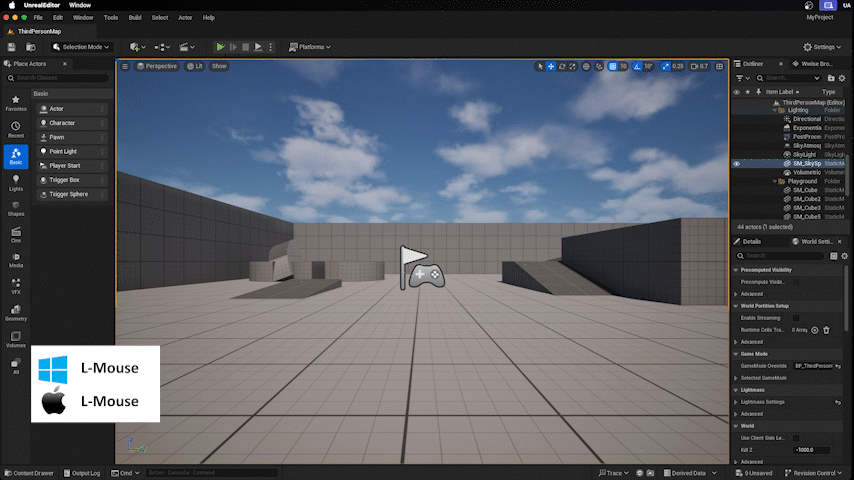Screen dimensions: 854x480
Task: Click the Eject/Simulate button beside Stop
Action: coord(258,47)
